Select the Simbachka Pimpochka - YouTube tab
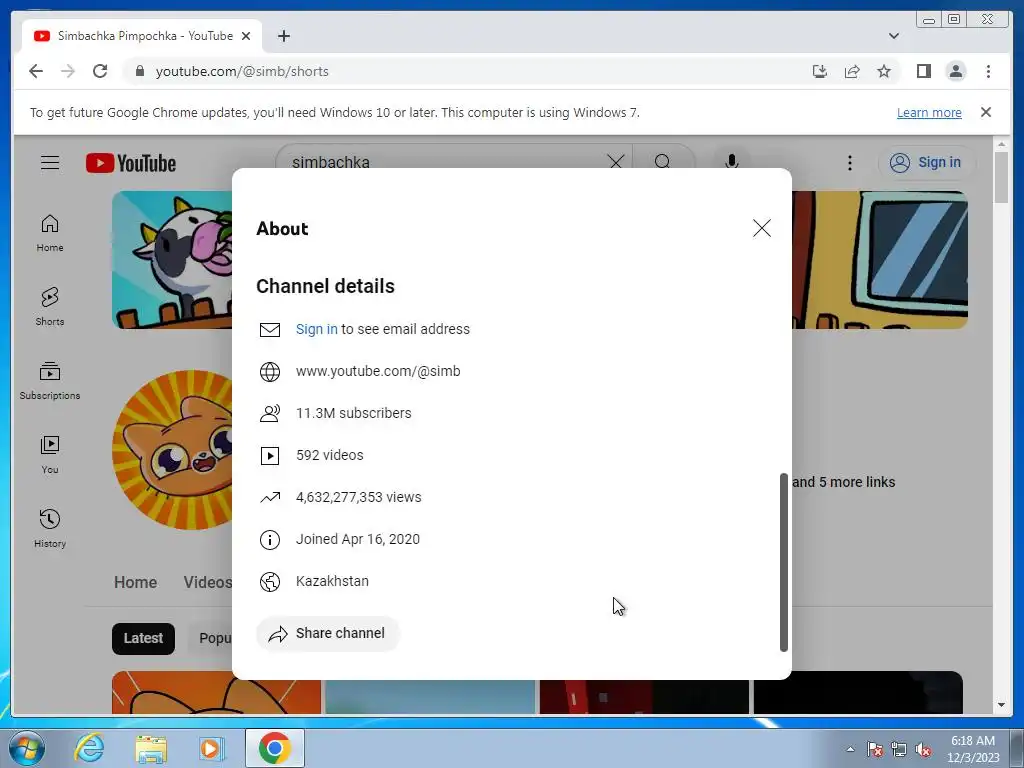 coord(142,36)
